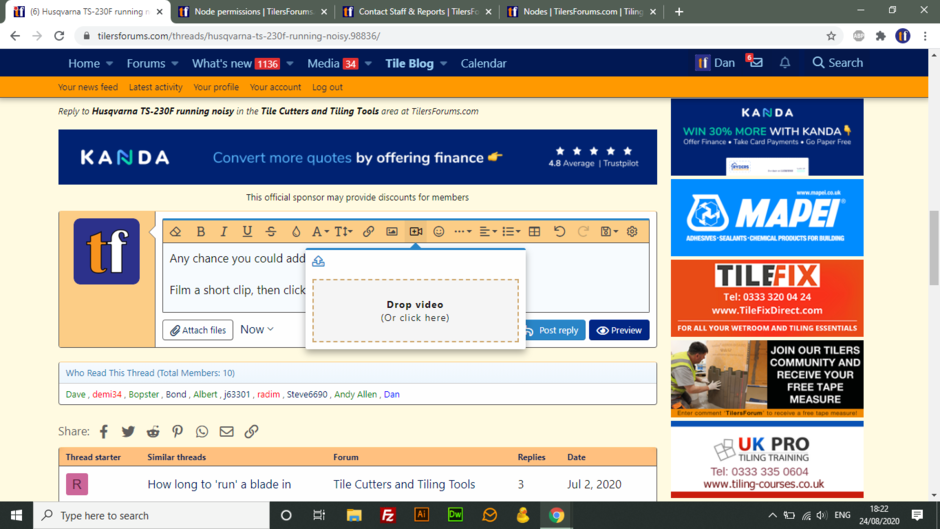Open the text color droplet picker
The width and height of the screenshot is (940, 529).
296,232
